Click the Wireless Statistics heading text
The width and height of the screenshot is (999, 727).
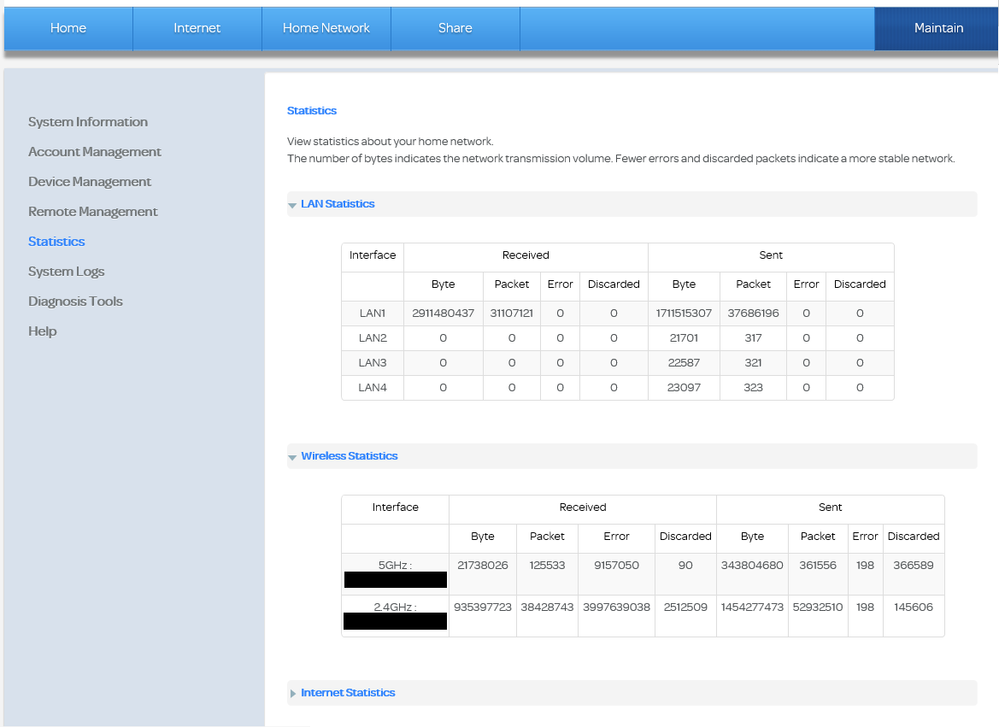point(349,456)
